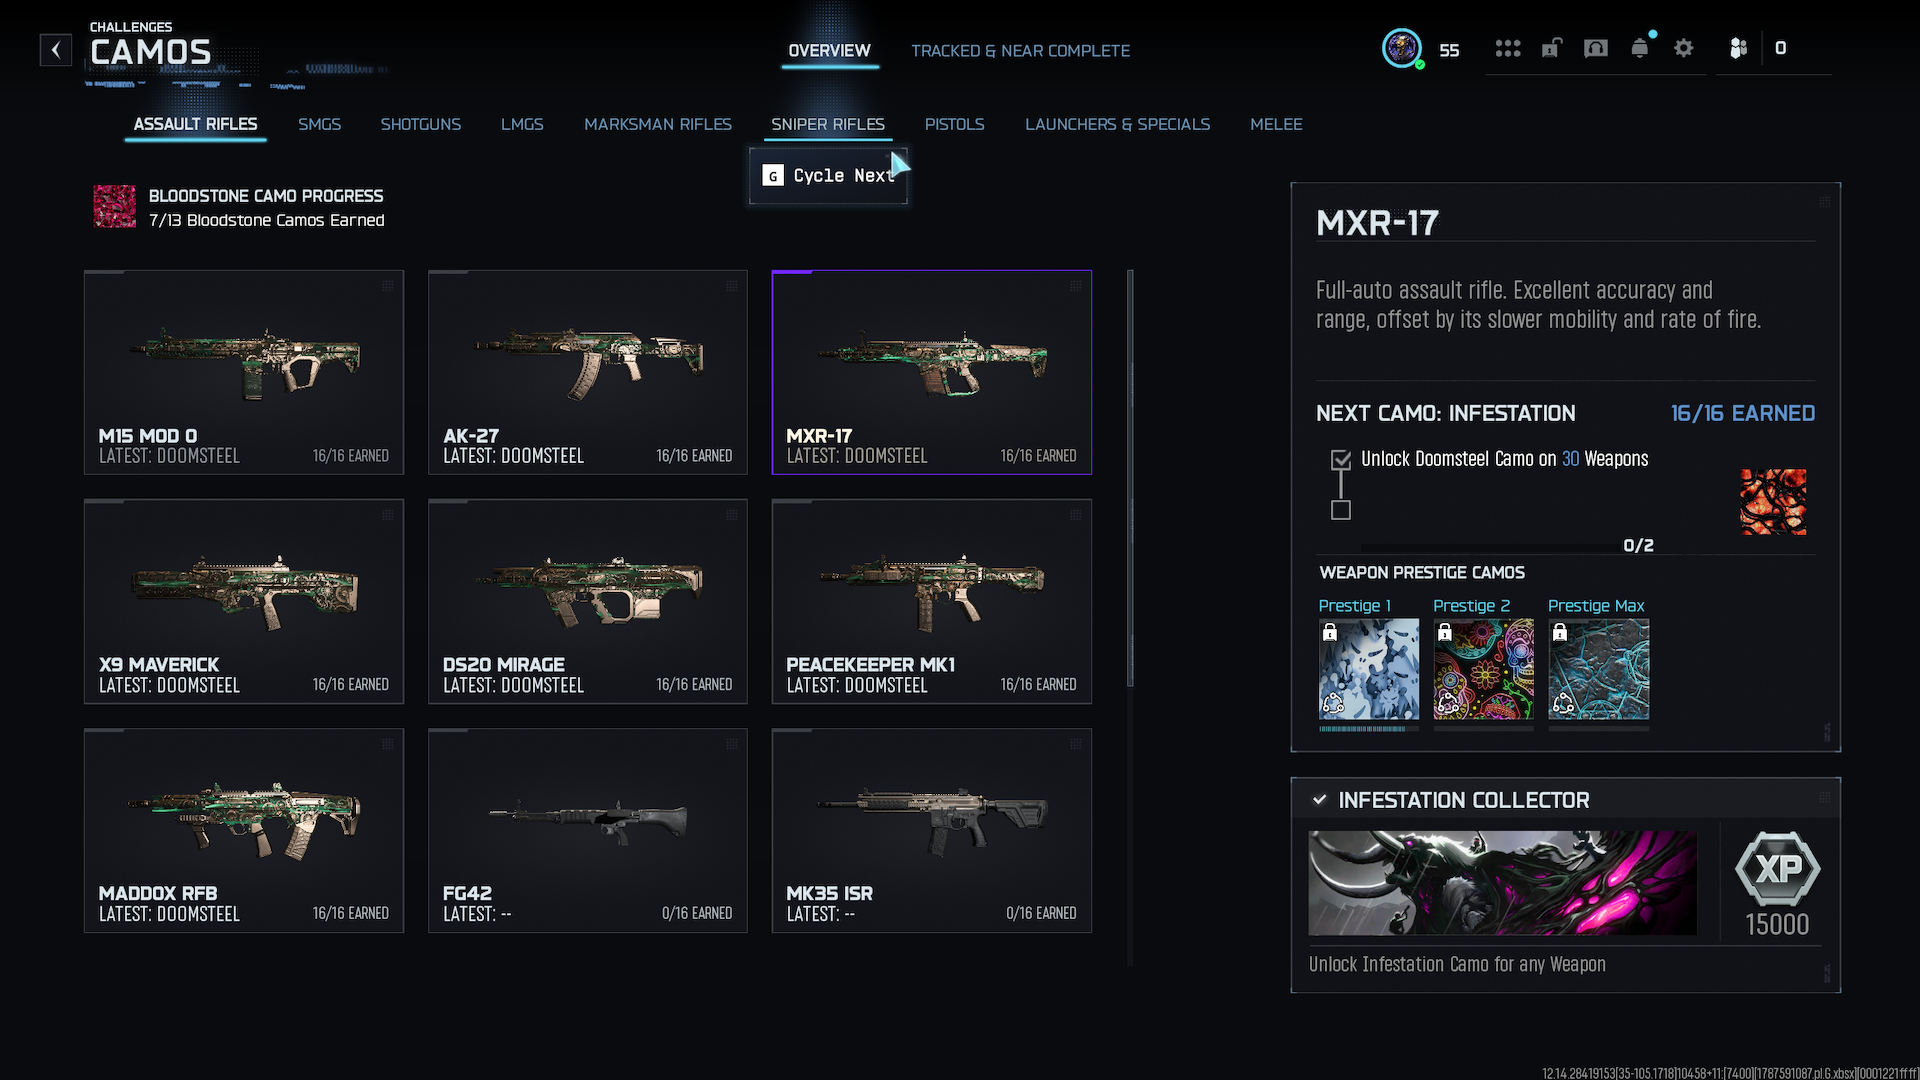Click the unlock padlock icon in top bar

tap(1551, 48)
